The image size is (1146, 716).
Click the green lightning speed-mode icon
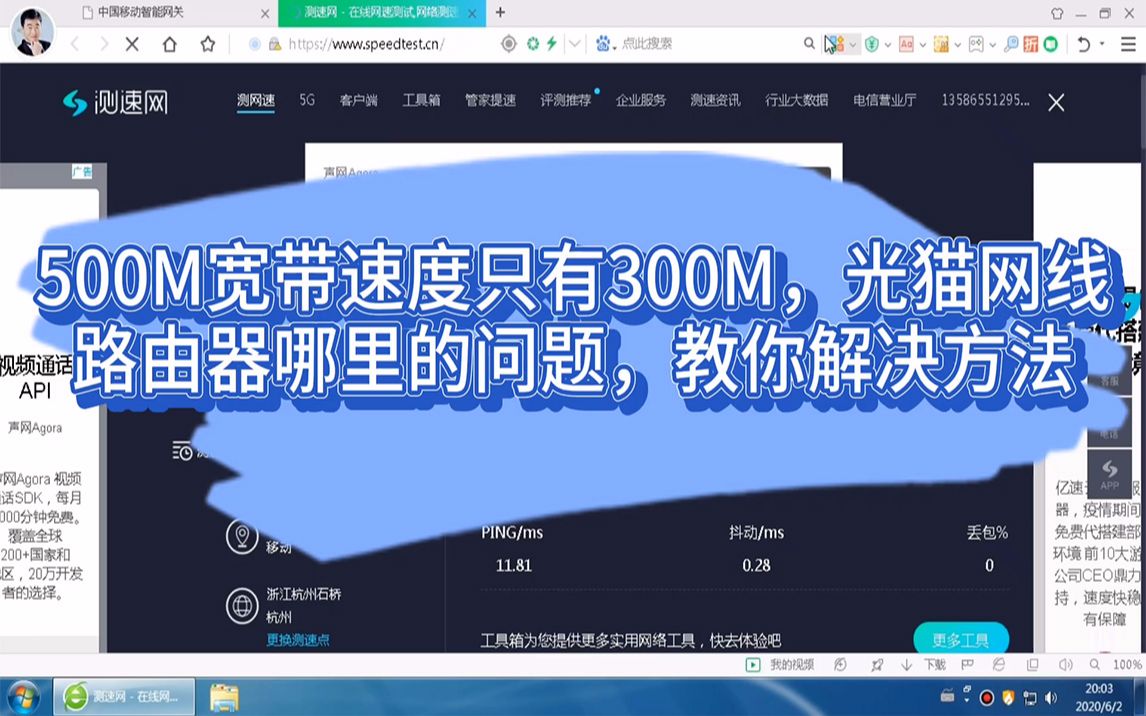click(551, 44)
